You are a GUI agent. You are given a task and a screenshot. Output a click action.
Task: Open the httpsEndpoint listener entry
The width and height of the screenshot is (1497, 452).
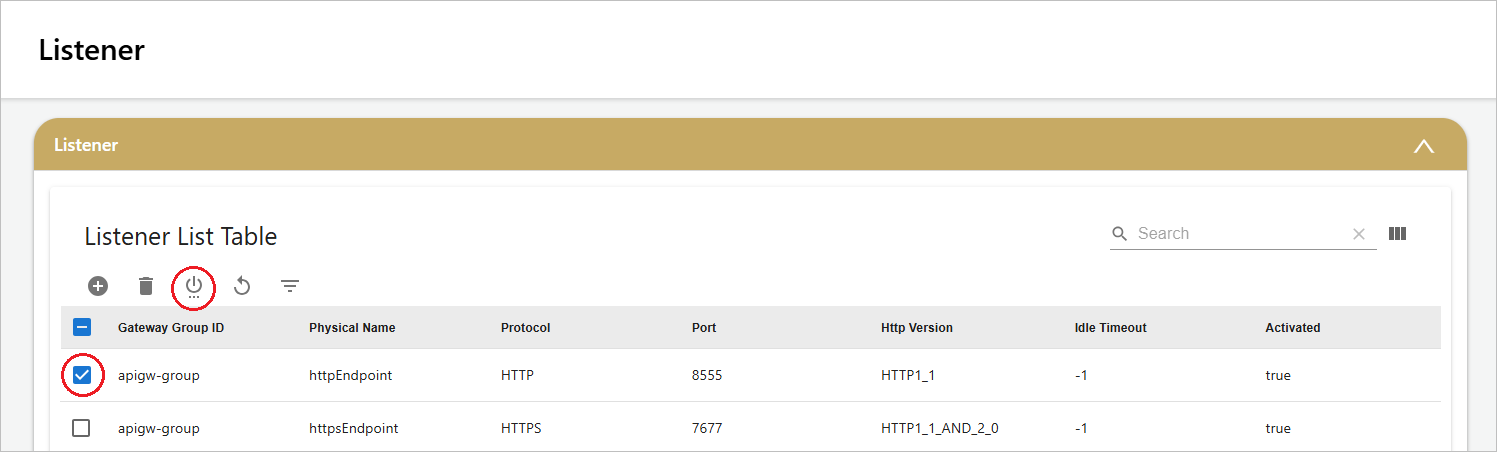pos(354,428)
